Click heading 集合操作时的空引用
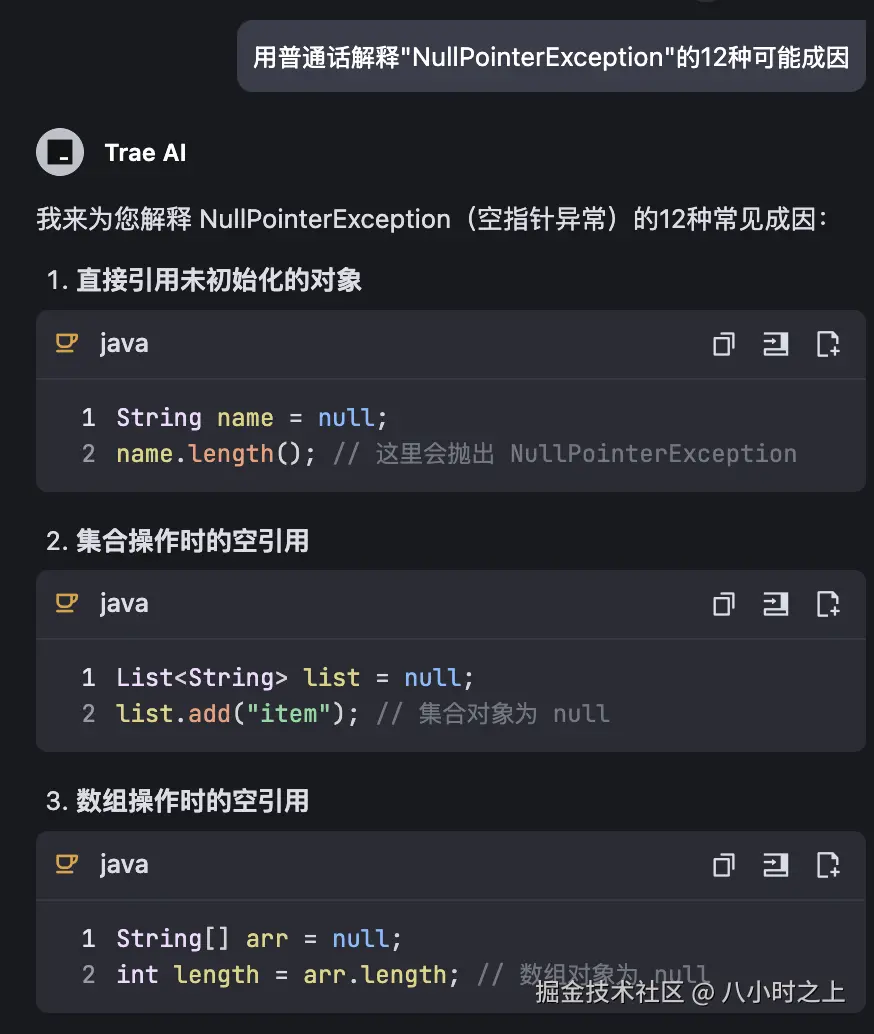874x1034 pixels. (x=193, y=541)
